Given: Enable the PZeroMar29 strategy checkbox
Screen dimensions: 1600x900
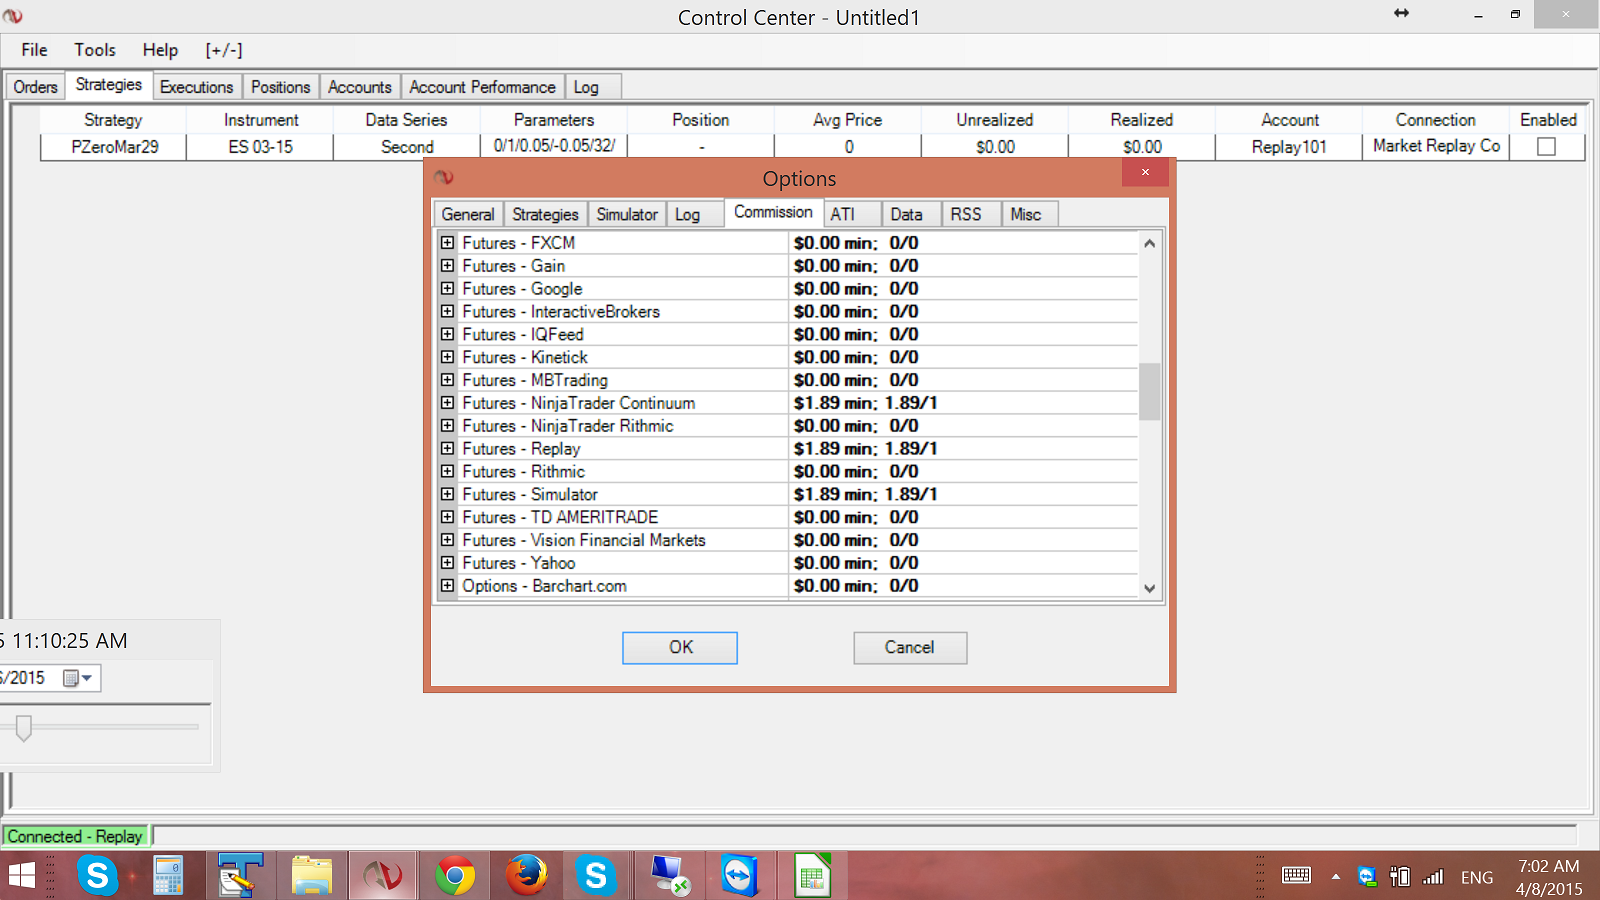Looking at the screenshot, I should (x=1546, y=146).
